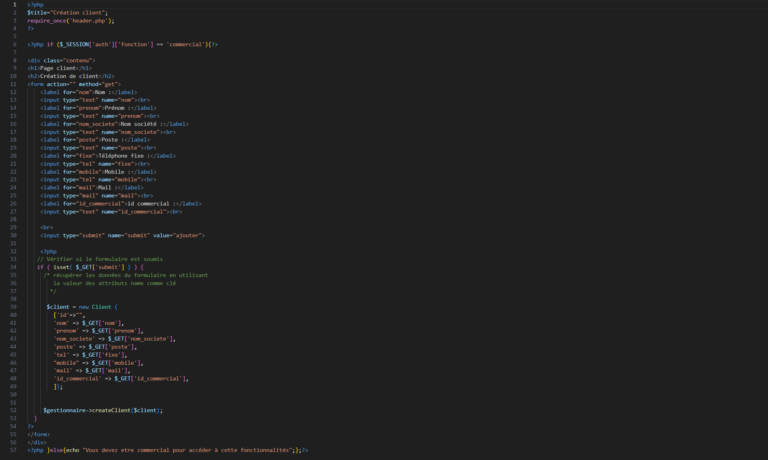Click line number 50 in the gutter
The width and height of the screenshot is (768, 460).
(x=13, y=395)
